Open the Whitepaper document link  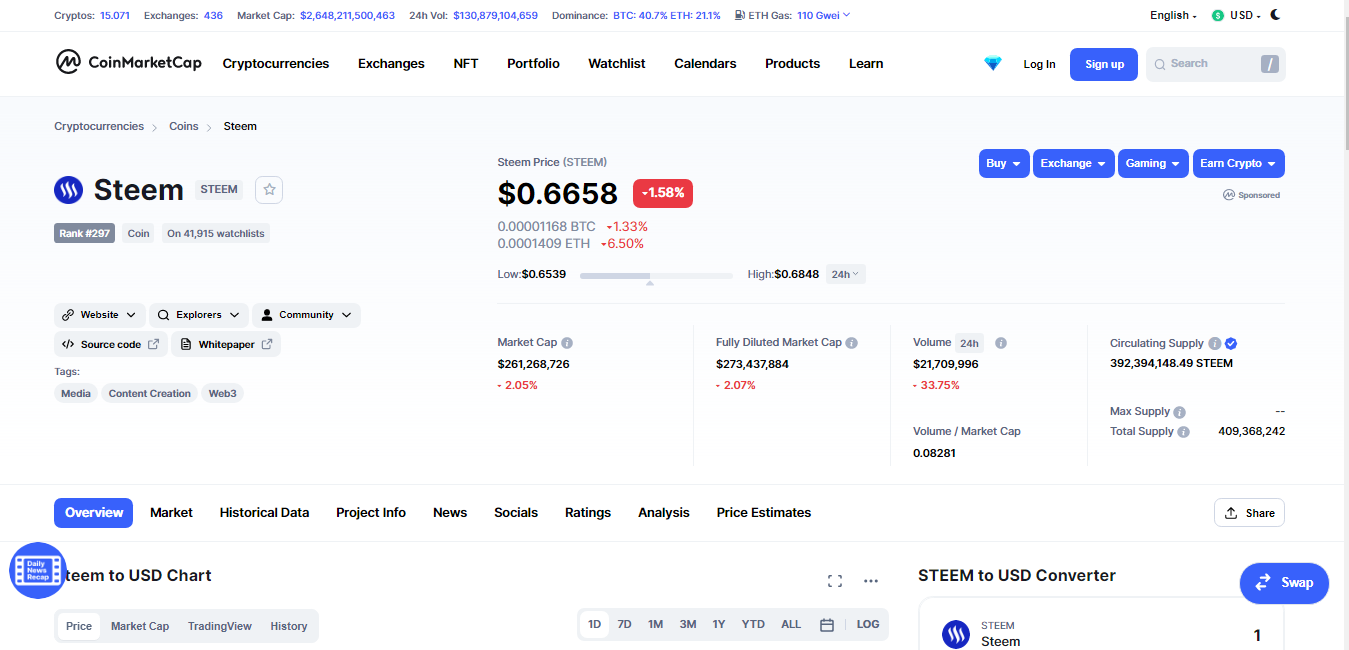tap(226, 344)
